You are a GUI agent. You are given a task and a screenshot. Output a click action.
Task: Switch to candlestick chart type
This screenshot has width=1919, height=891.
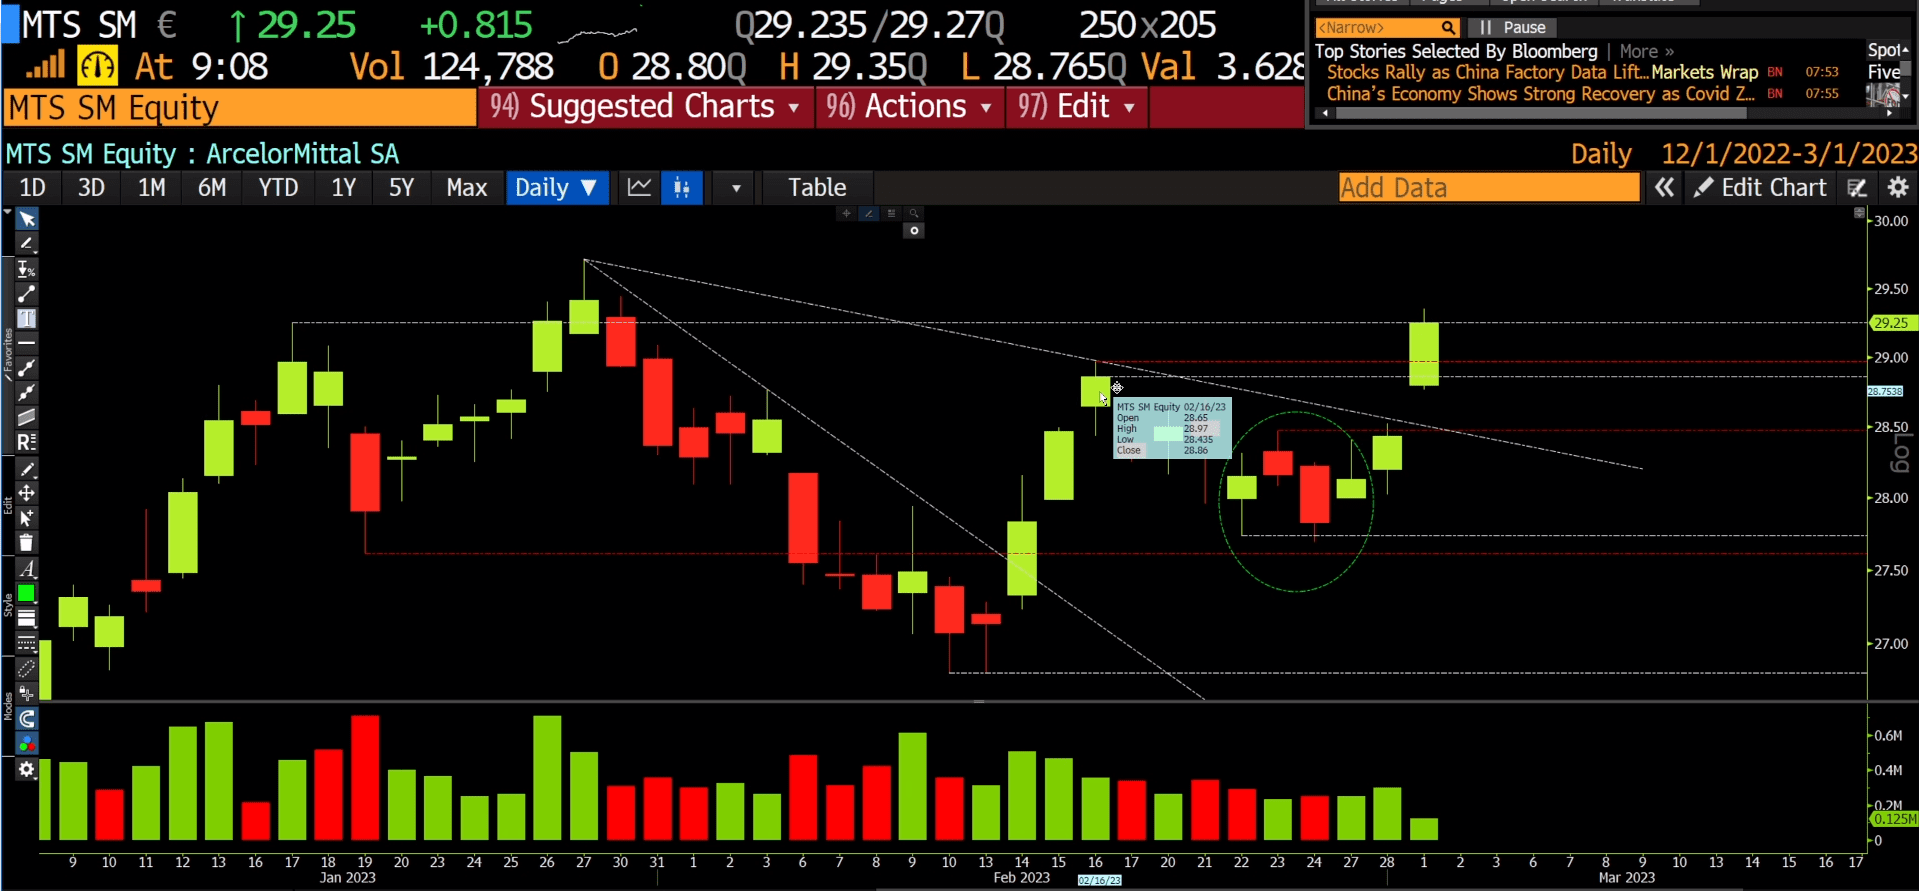pyautogui.click(x=682, y=188)
